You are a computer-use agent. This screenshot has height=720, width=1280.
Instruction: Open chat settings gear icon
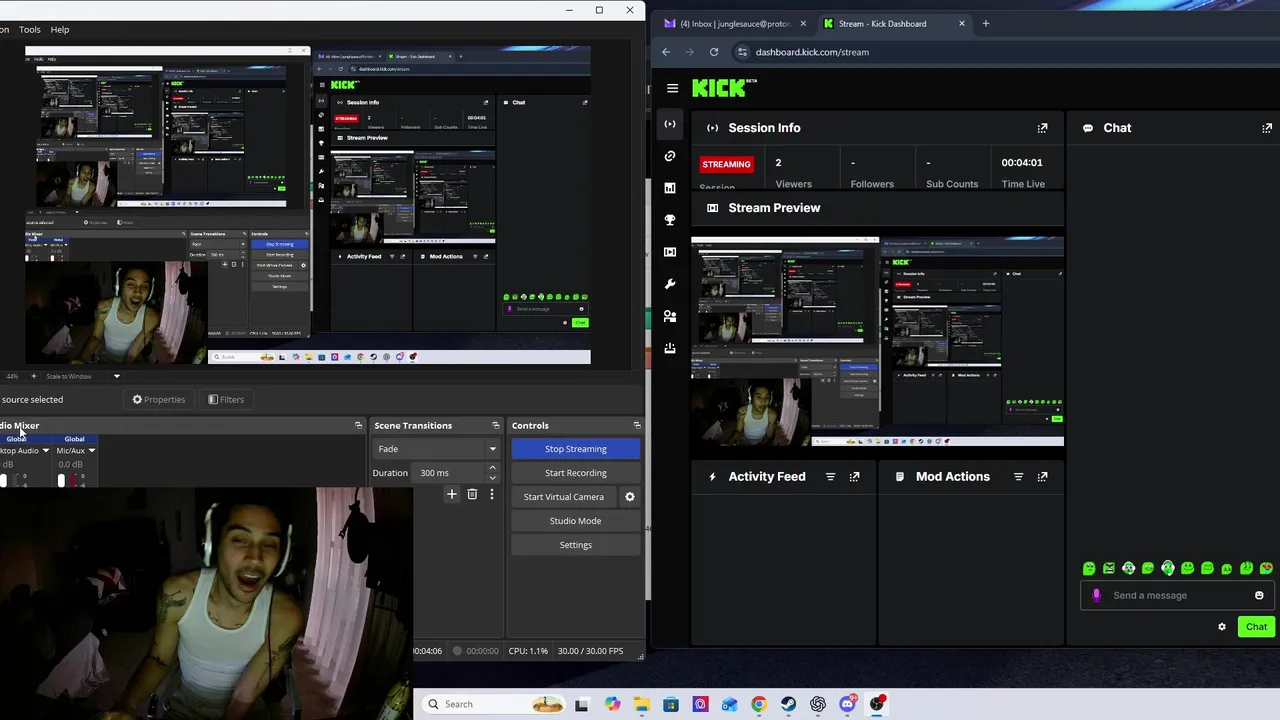1221,627
